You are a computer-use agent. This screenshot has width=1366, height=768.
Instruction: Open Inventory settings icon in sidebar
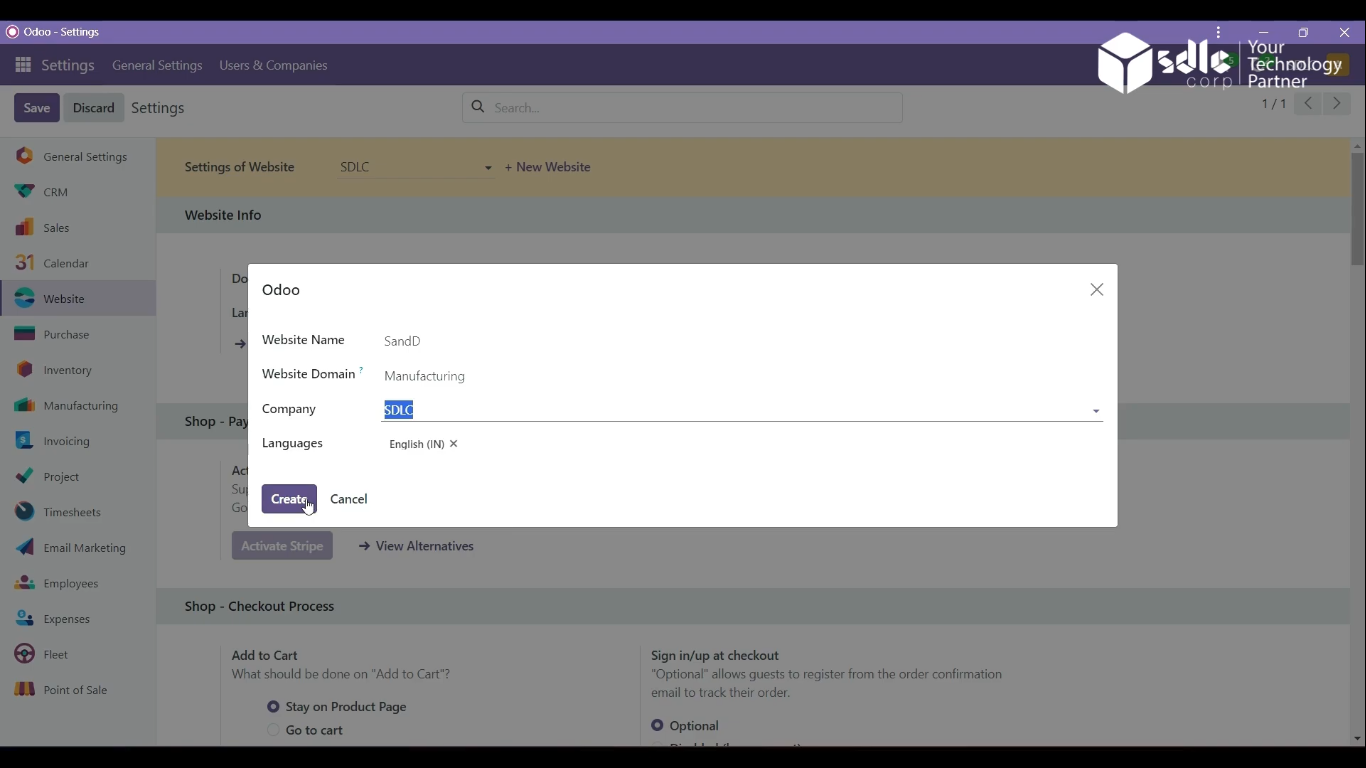pyautogui.click(x=24, y=370)
